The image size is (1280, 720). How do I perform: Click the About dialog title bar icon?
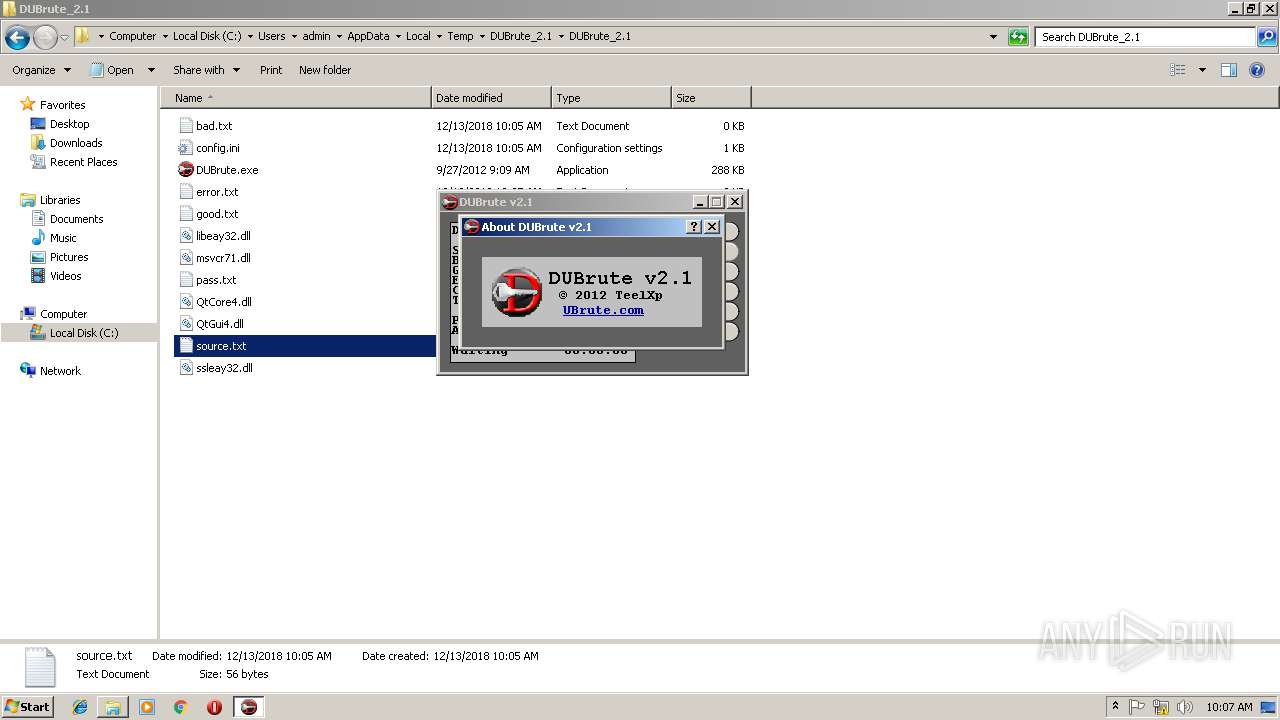point(472,227)
